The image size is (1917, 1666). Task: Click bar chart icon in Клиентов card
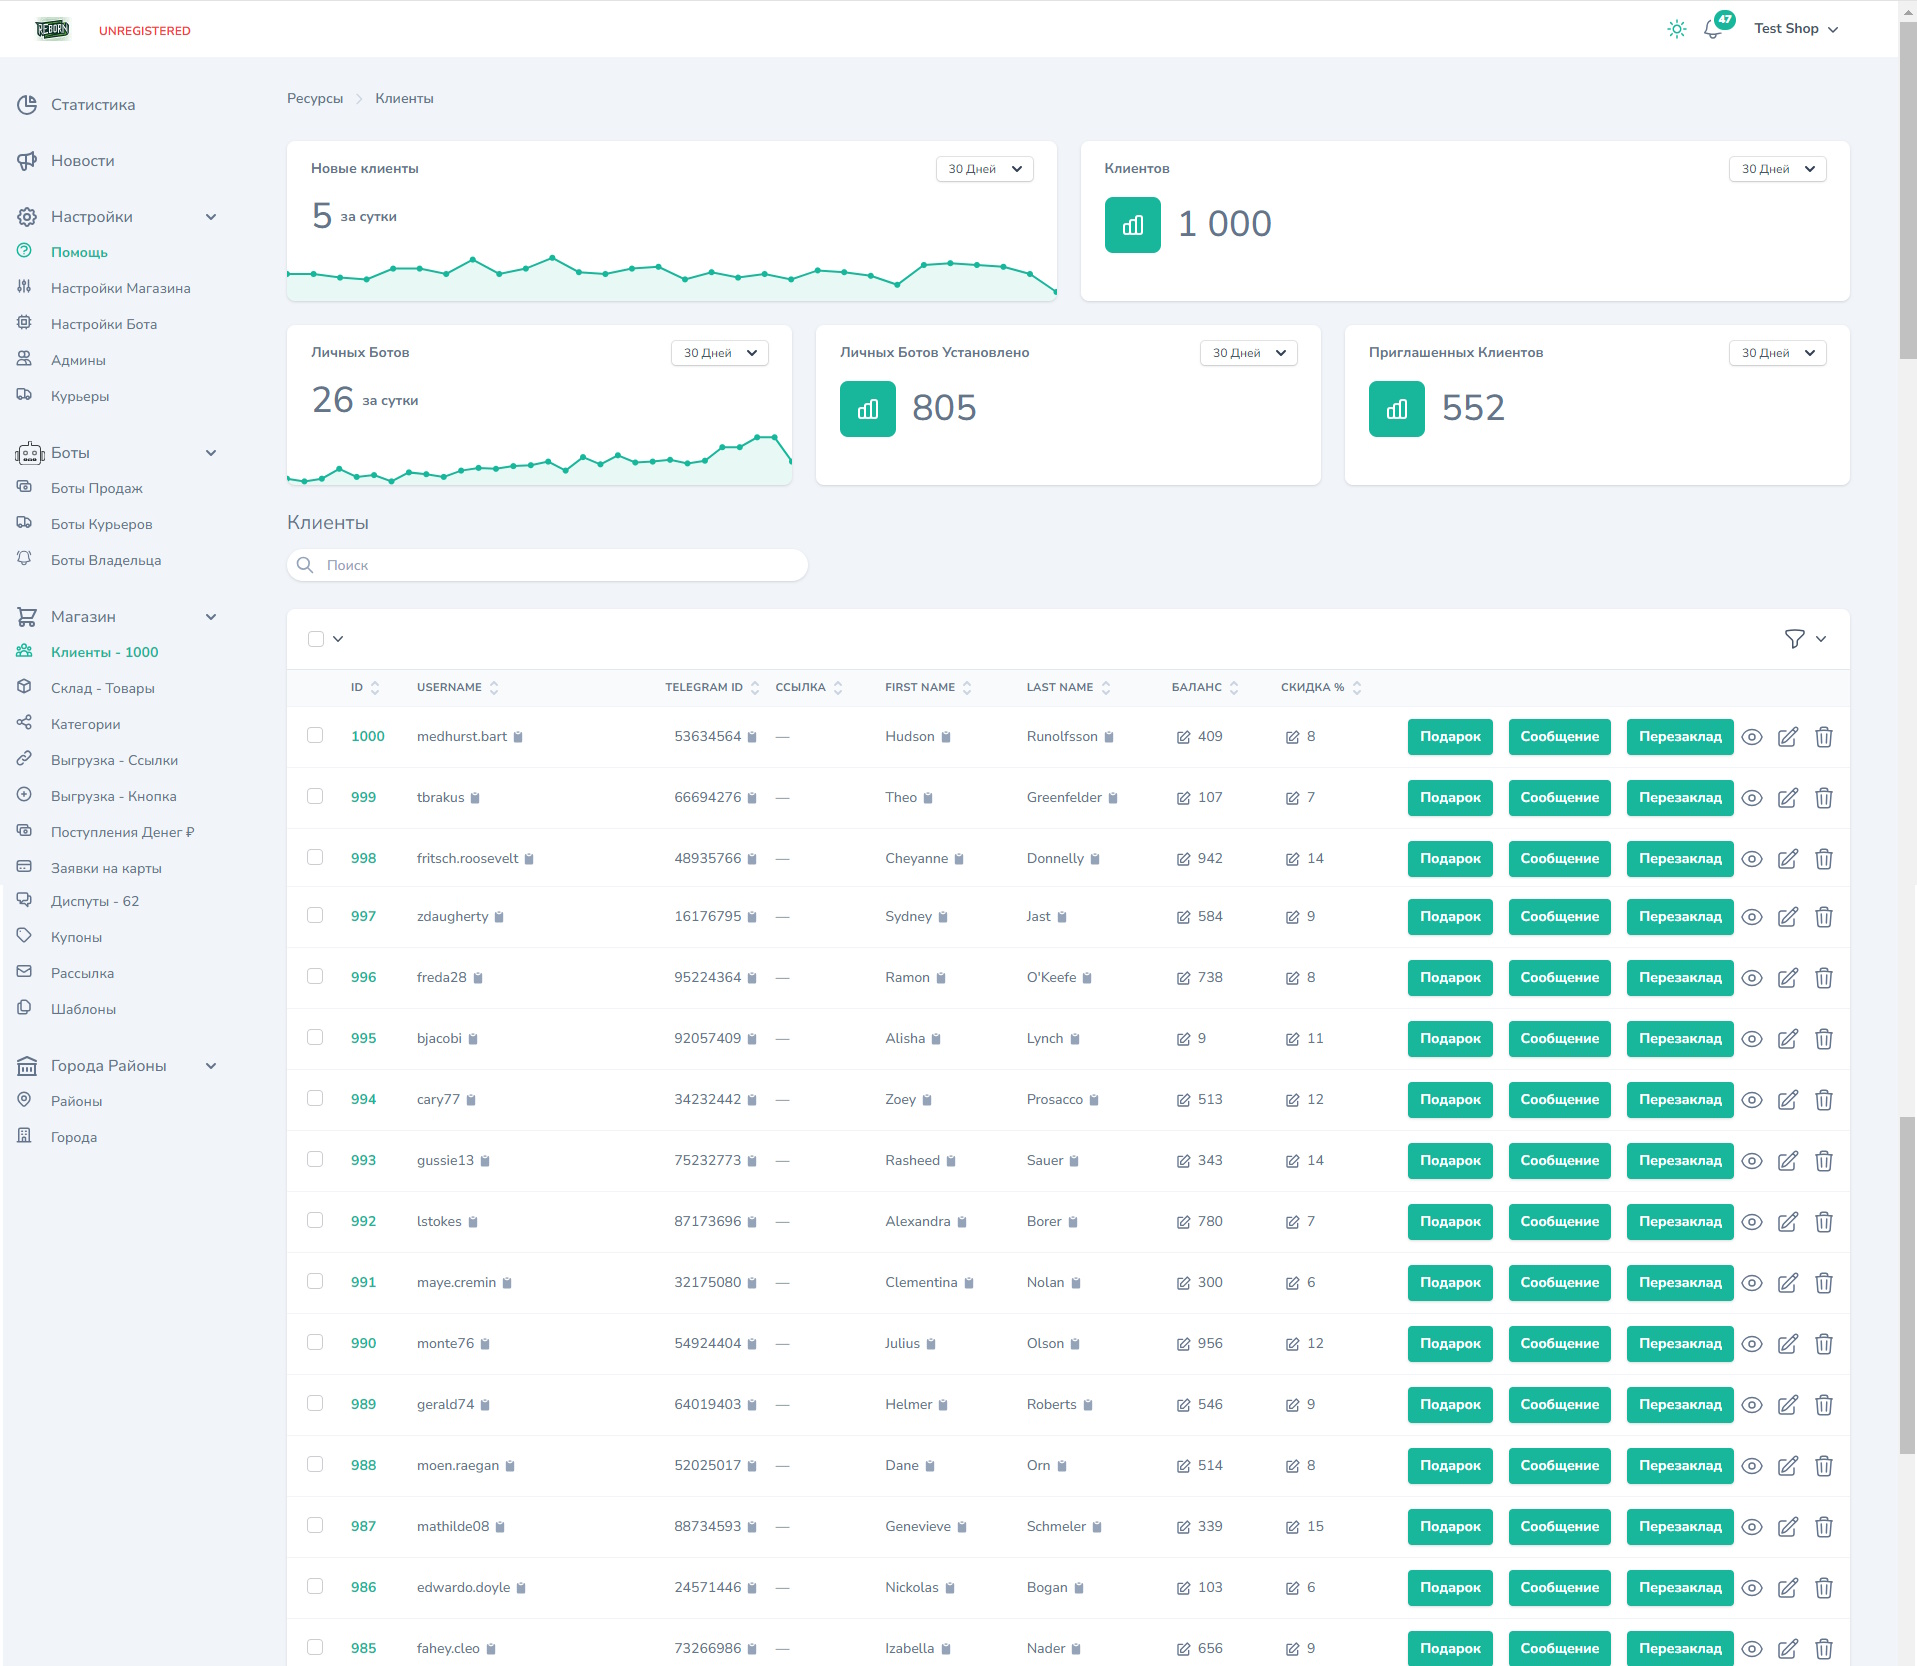(1132, 225)
